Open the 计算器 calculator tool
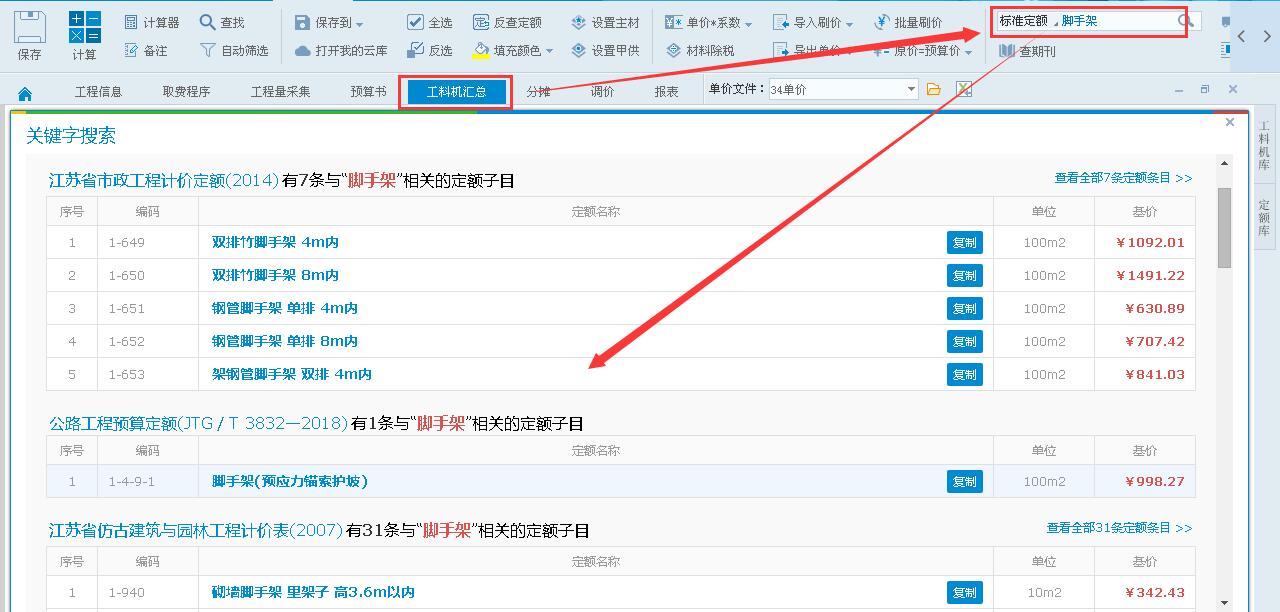The height and width of the screenshot is (612, 1280). point(152,22)
